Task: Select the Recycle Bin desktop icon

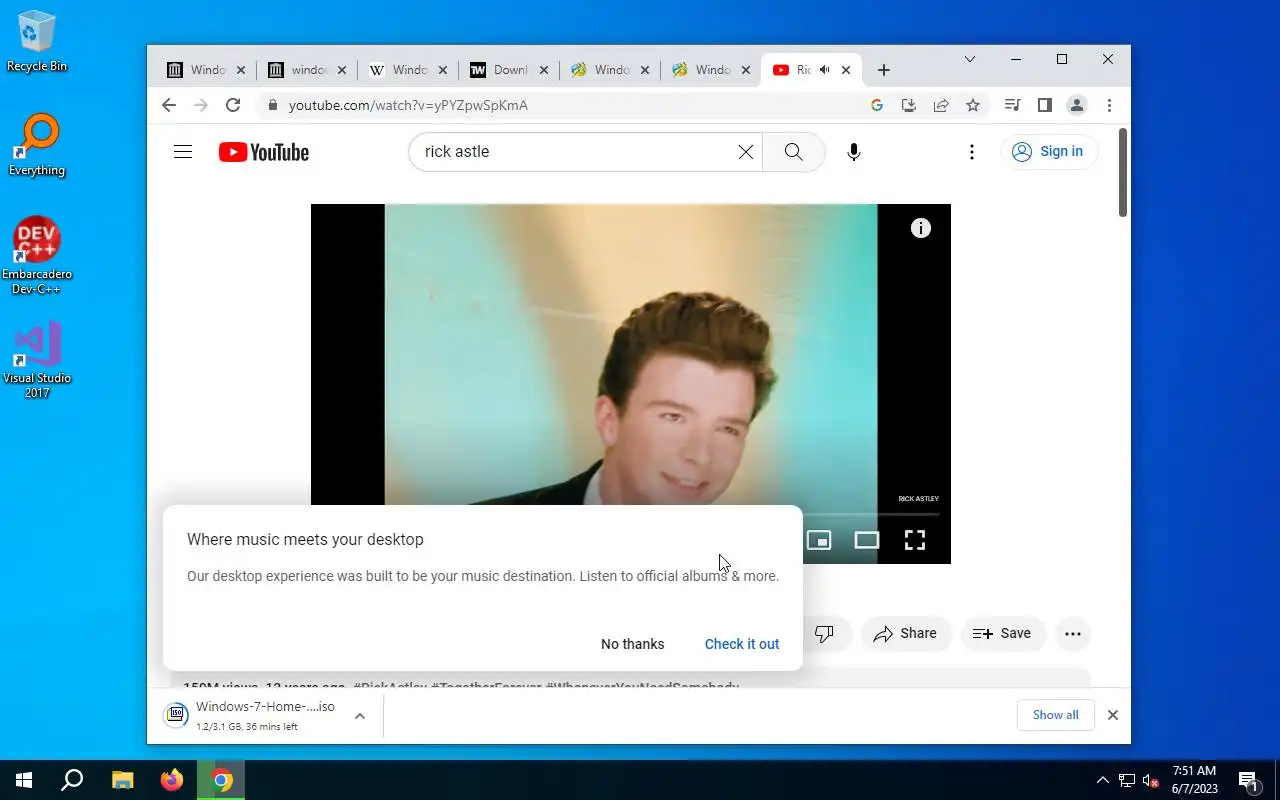Action: [37, 42]
